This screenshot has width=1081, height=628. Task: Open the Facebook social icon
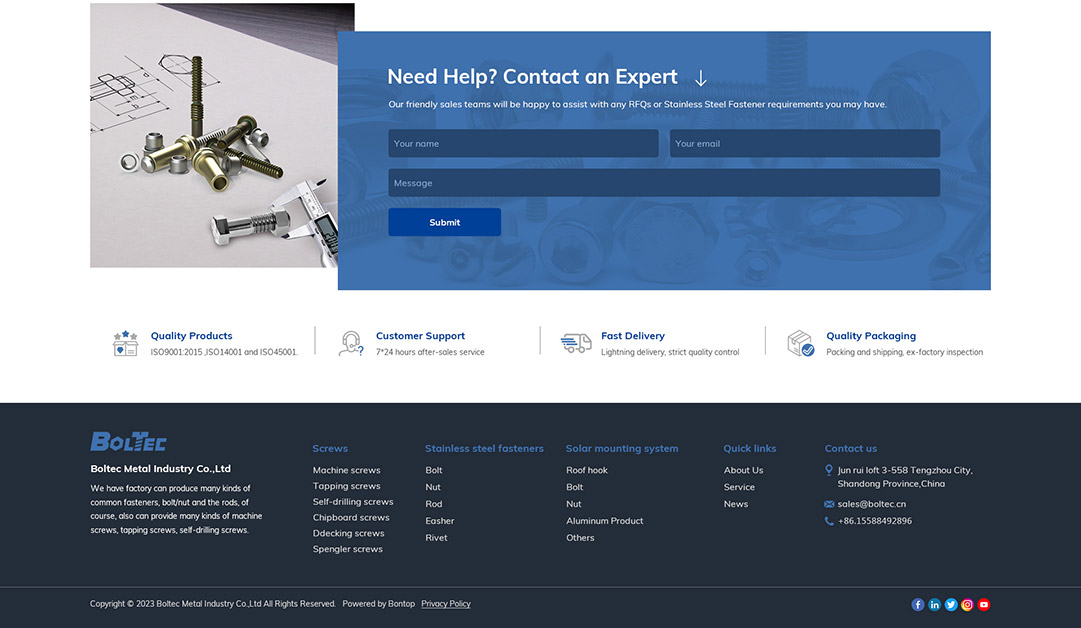click(x=918, y=604)
